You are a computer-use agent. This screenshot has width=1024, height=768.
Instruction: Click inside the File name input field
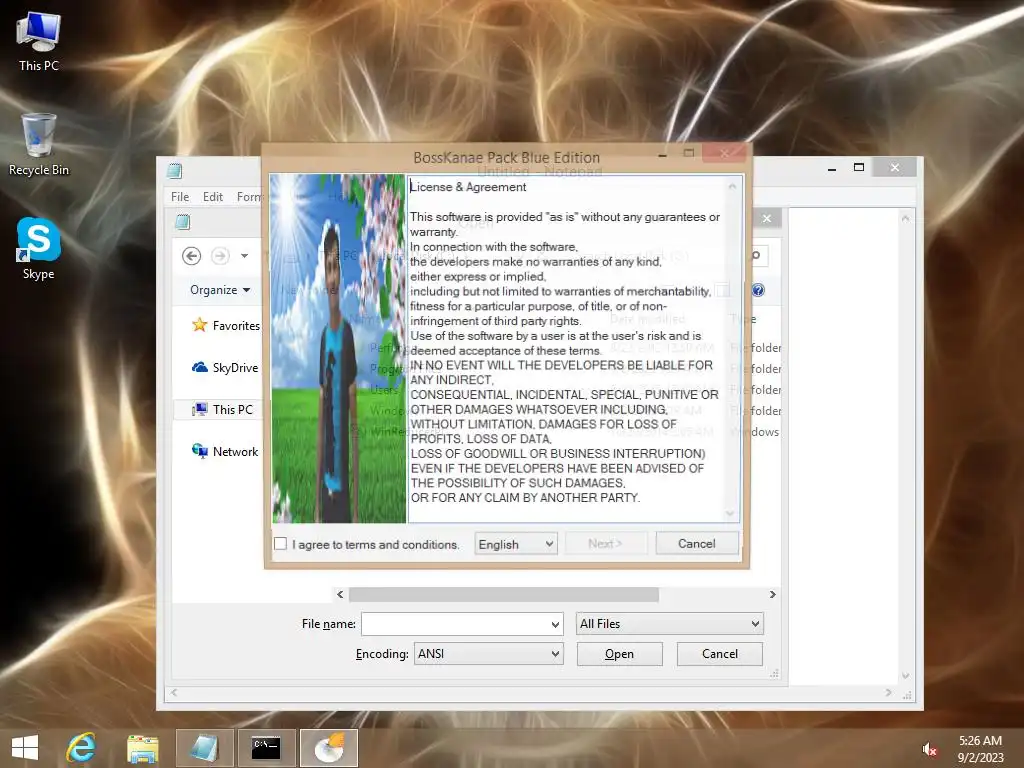455,624
